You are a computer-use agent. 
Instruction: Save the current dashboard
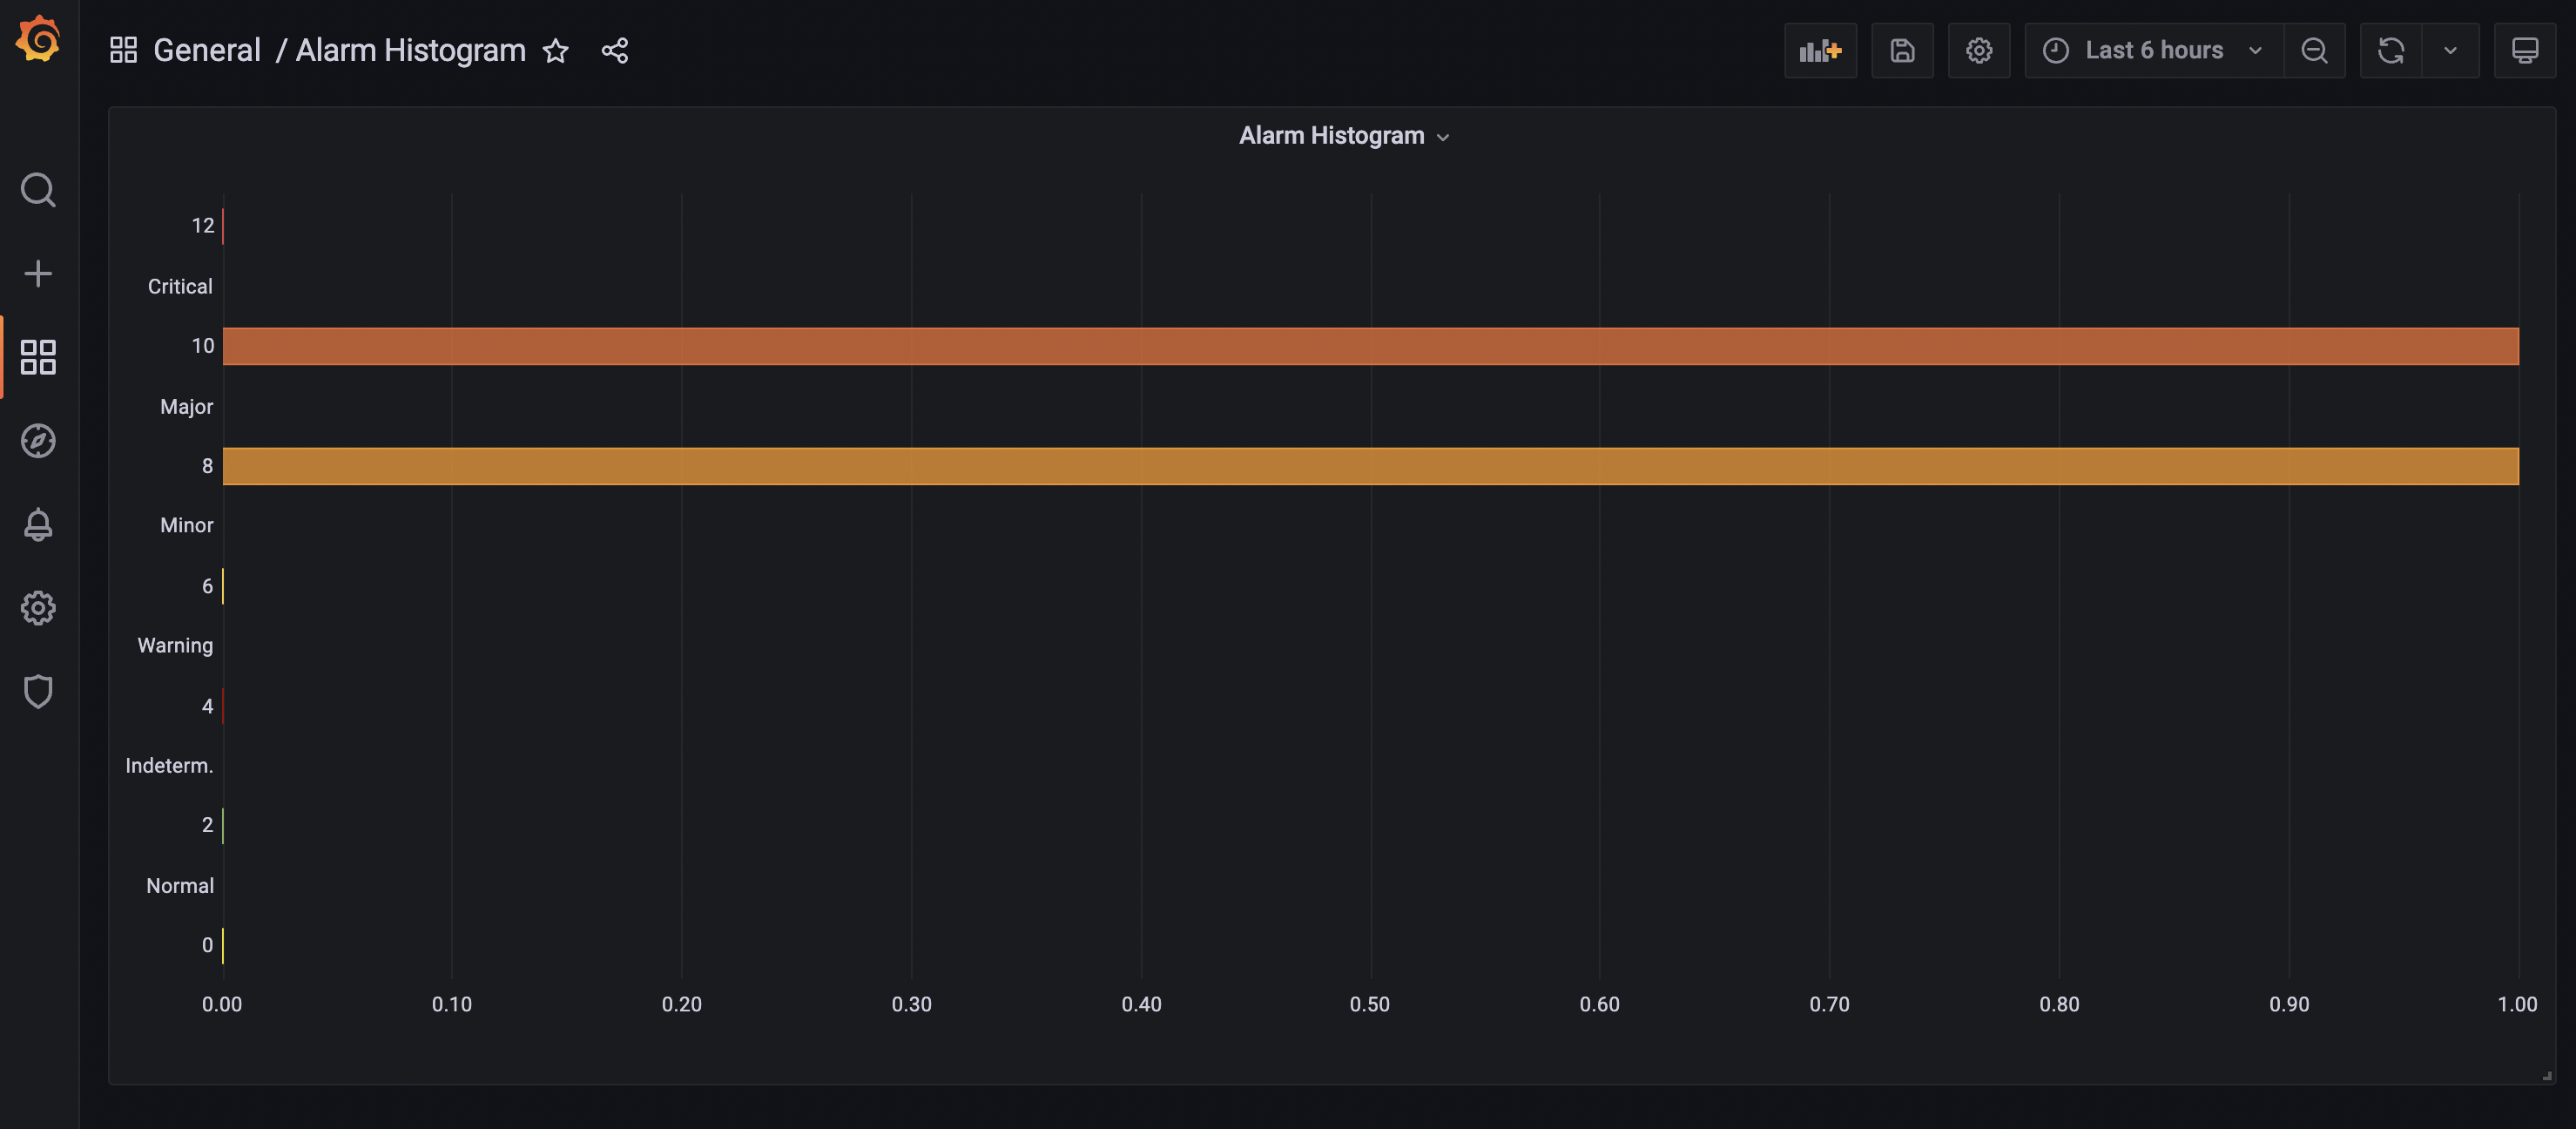[1902, 49]
